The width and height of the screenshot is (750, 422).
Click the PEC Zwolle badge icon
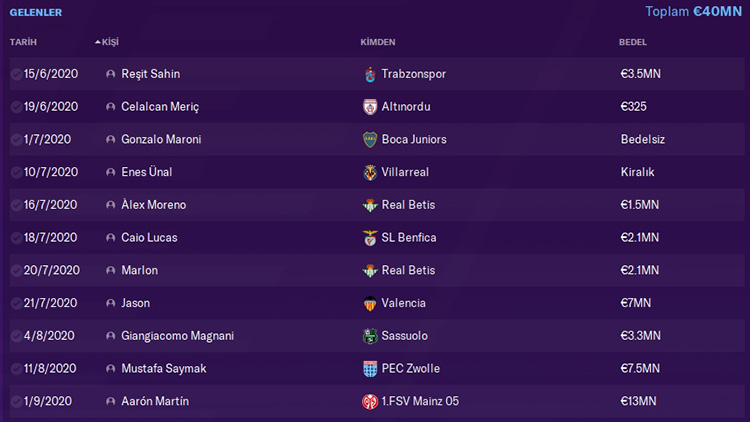369,369
